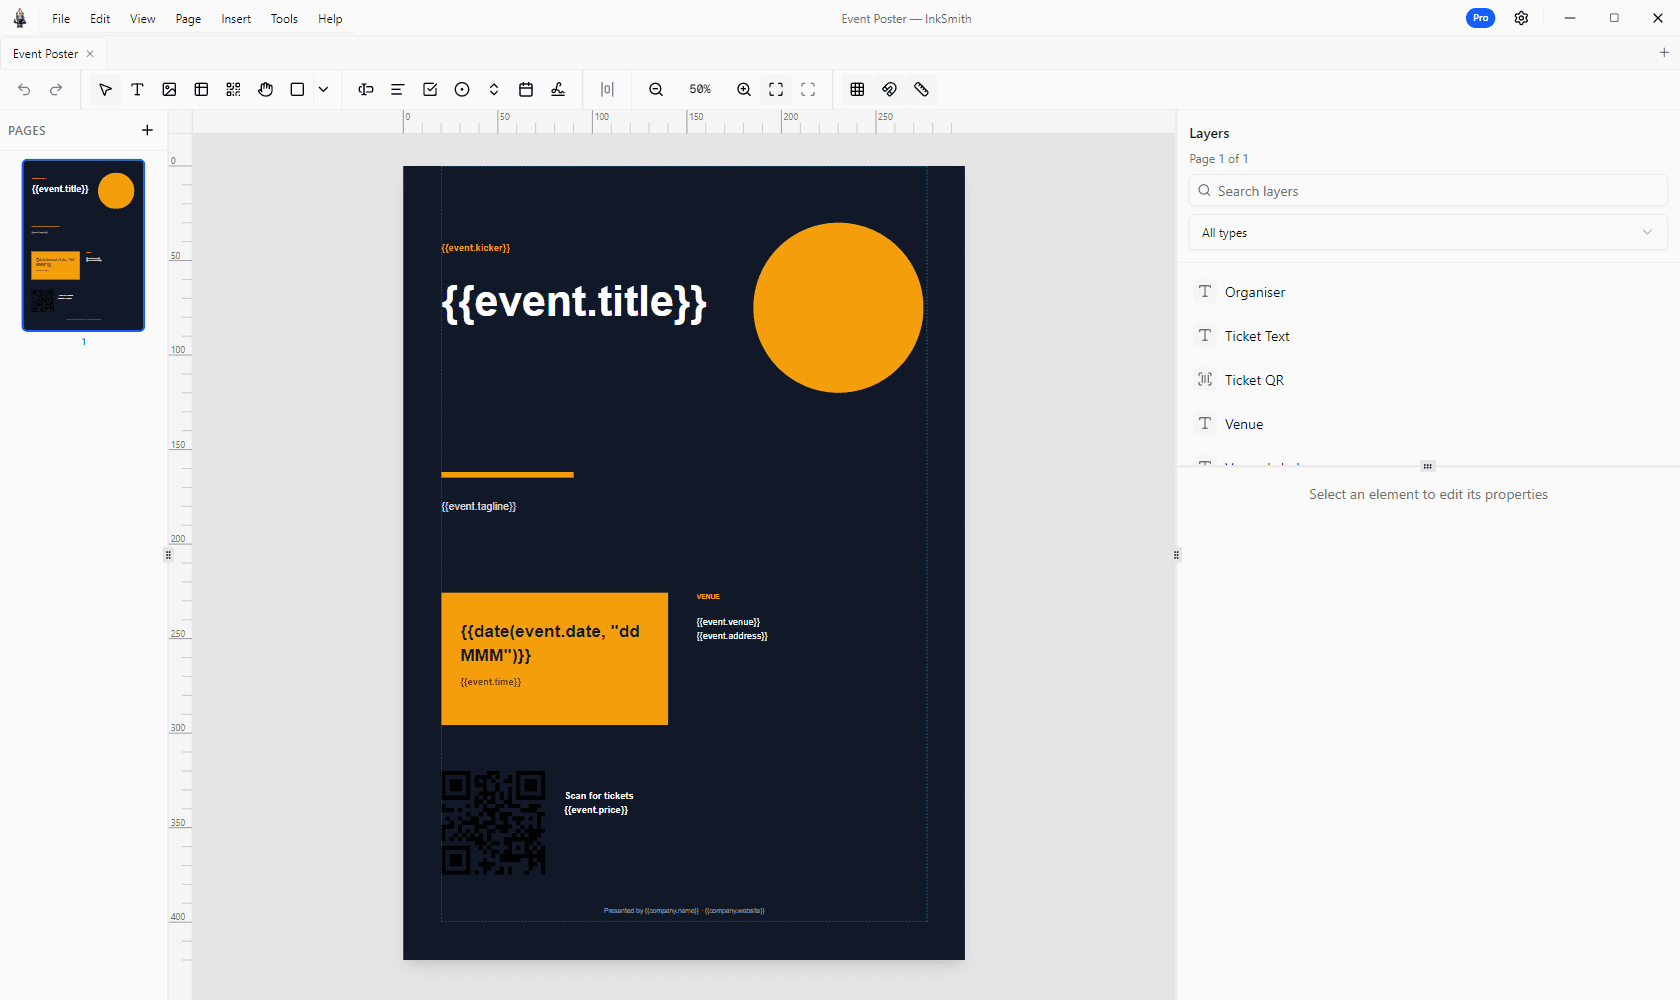This screenshot has width=1680, height=1000.
Task: Insert a checkbox form field
Action: coord(430,89)
